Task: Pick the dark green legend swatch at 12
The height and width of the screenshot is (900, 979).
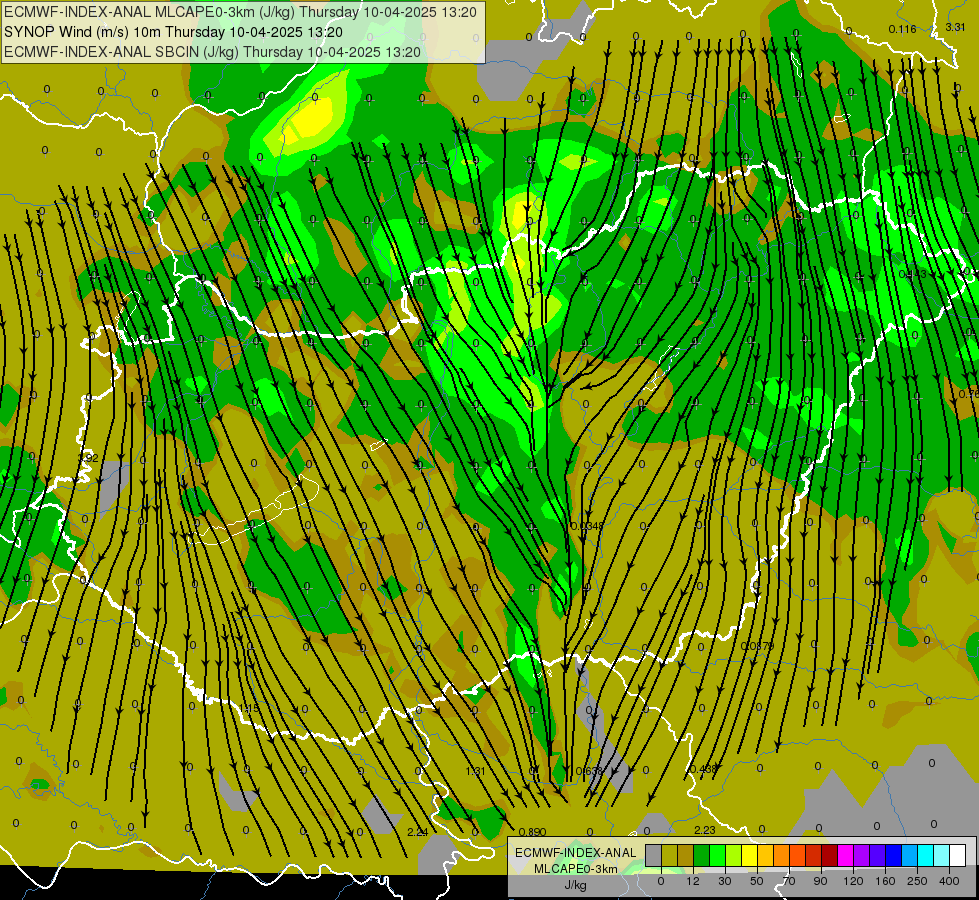Action: coord(702,855)
